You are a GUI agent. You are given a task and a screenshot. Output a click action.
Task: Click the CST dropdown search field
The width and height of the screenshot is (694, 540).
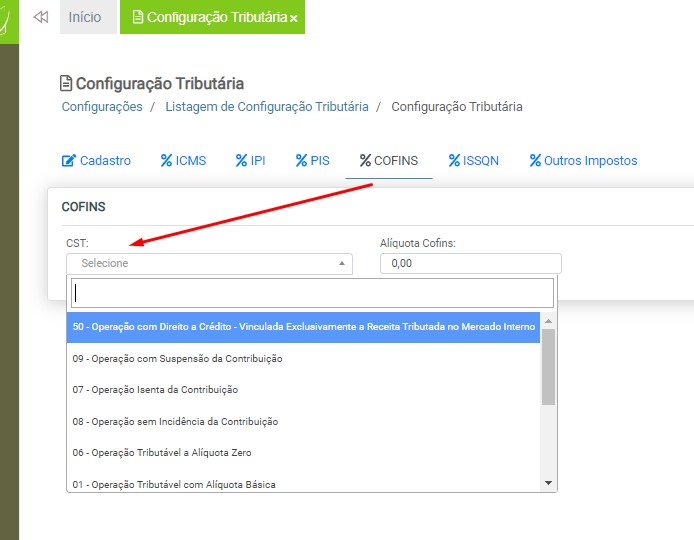pos(312,293)
